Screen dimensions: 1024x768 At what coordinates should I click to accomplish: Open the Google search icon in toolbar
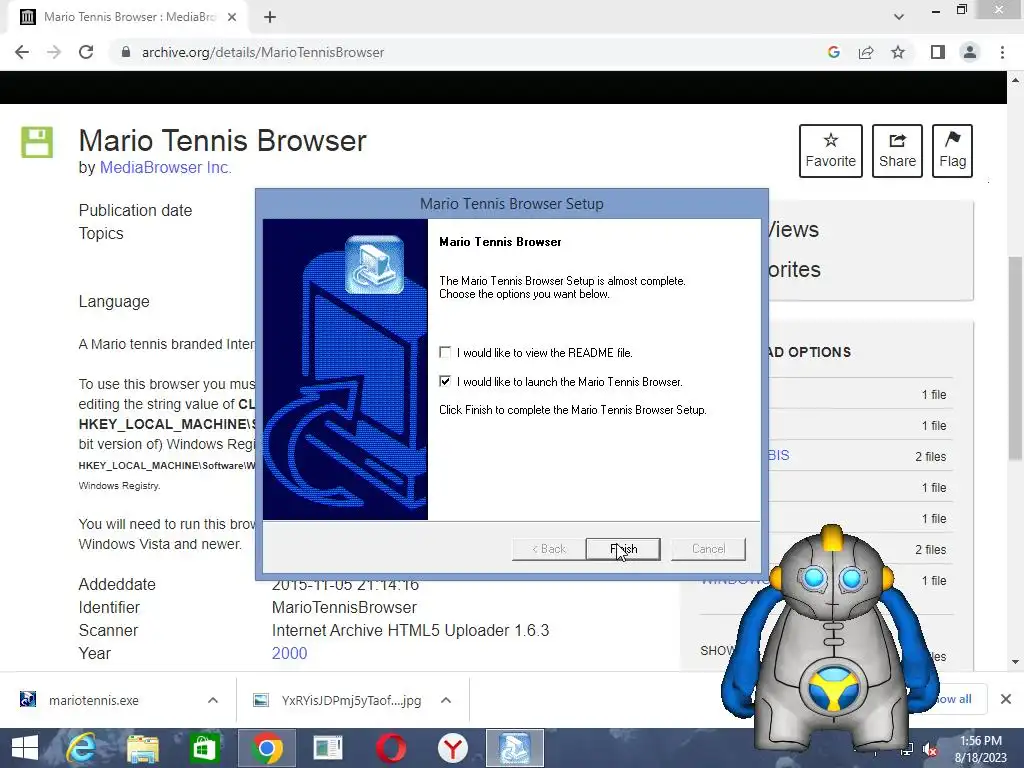tap(833, 52)
